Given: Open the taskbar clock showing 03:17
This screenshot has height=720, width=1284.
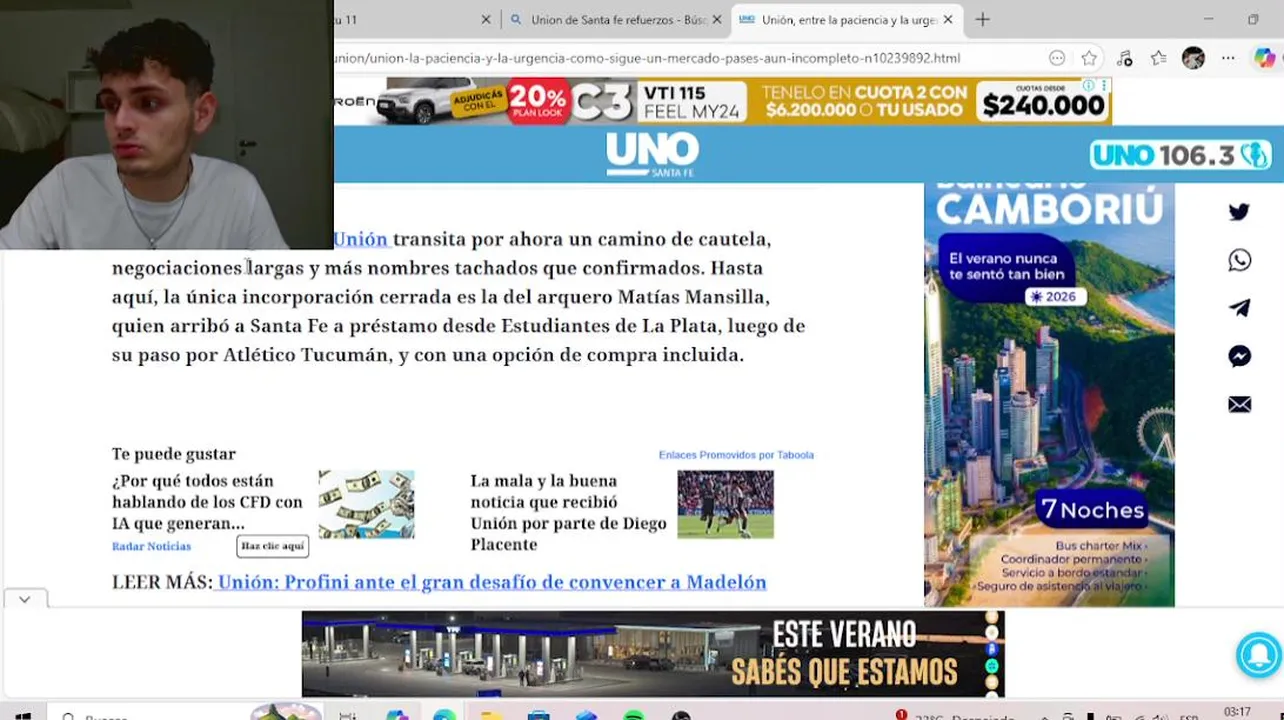Looking at the screenshot, I should 1237,713.
